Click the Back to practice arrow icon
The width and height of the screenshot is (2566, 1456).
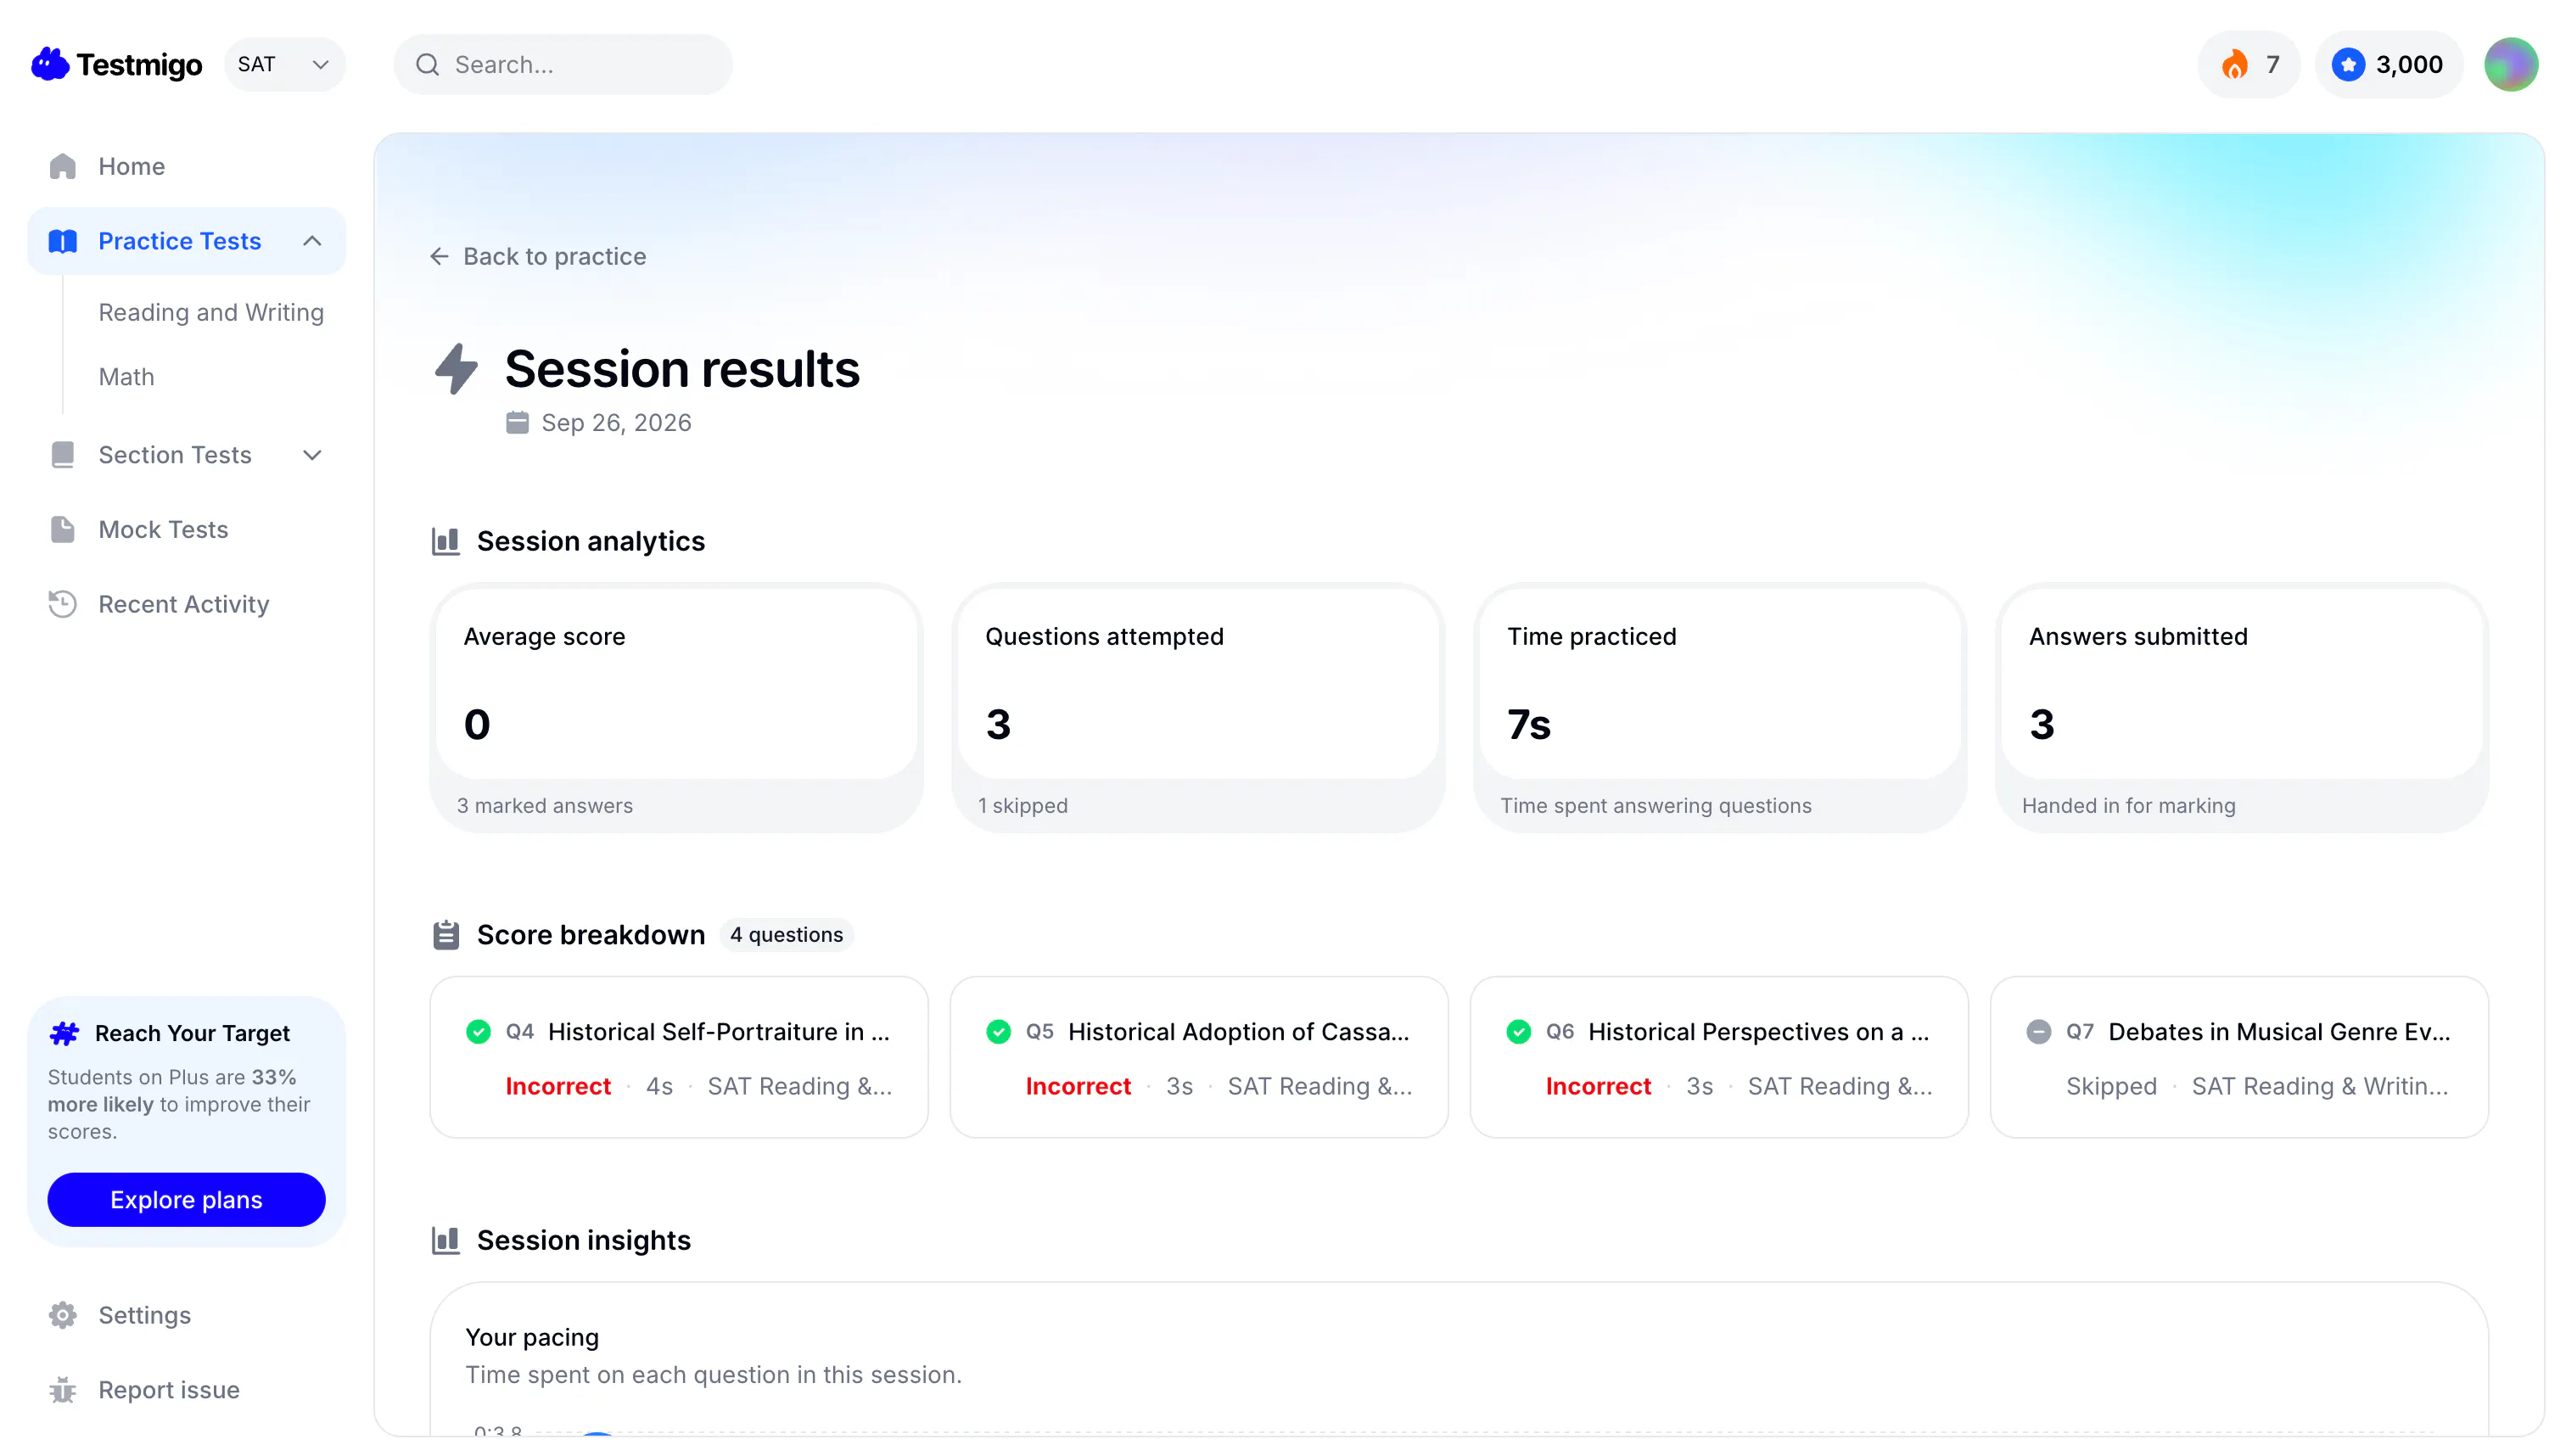[439, 257]
